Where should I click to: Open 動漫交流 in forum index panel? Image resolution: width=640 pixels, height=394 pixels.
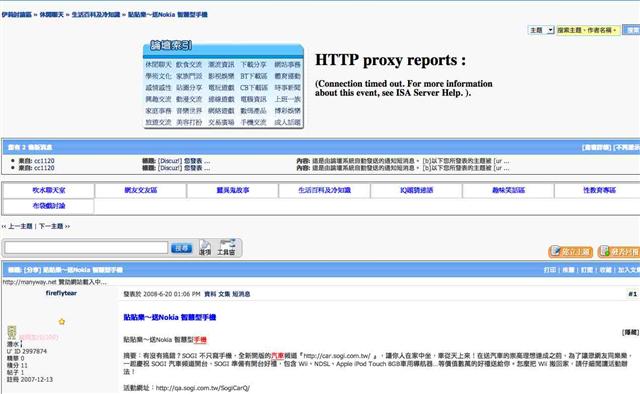point(189,99)
